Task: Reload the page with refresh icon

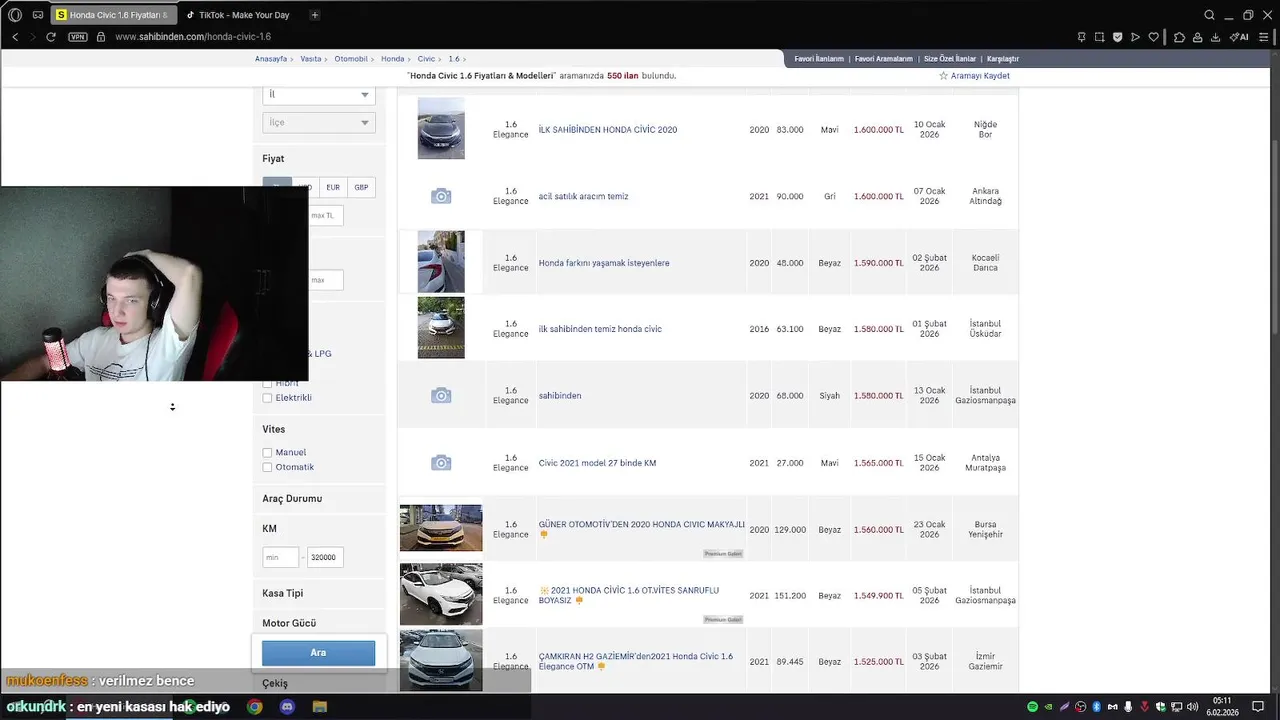Action: [51, 37]
